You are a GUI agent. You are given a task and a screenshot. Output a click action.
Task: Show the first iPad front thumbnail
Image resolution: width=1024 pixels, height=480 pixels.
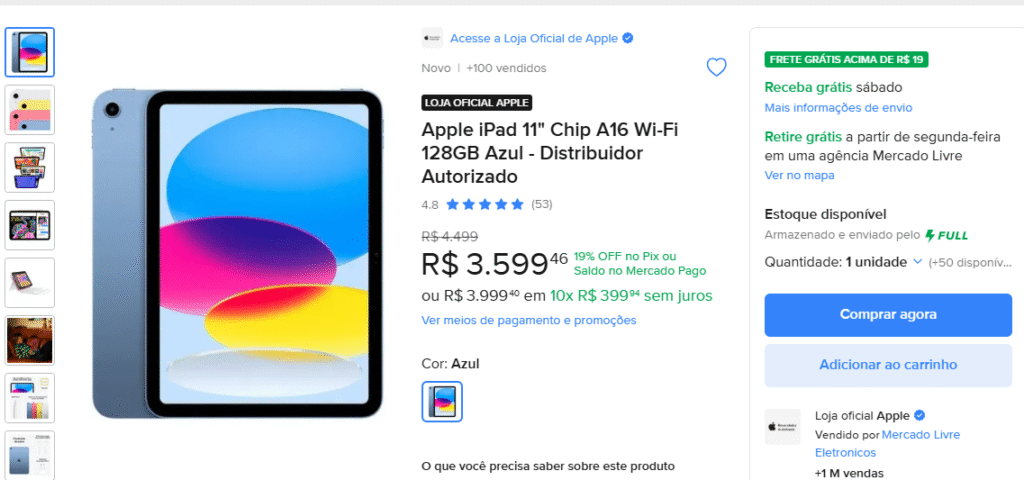point(29,52)
